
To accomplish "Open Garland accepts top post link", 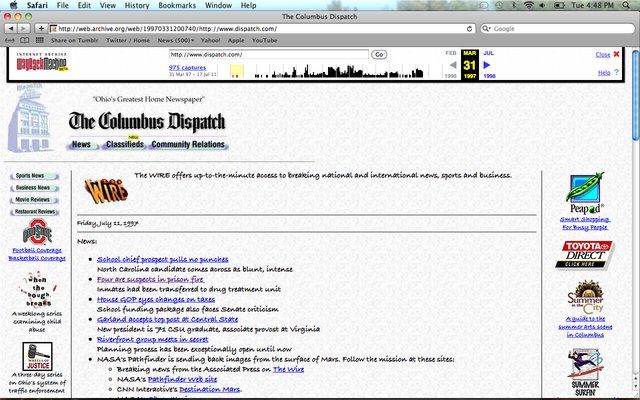I will pos(167,319).
